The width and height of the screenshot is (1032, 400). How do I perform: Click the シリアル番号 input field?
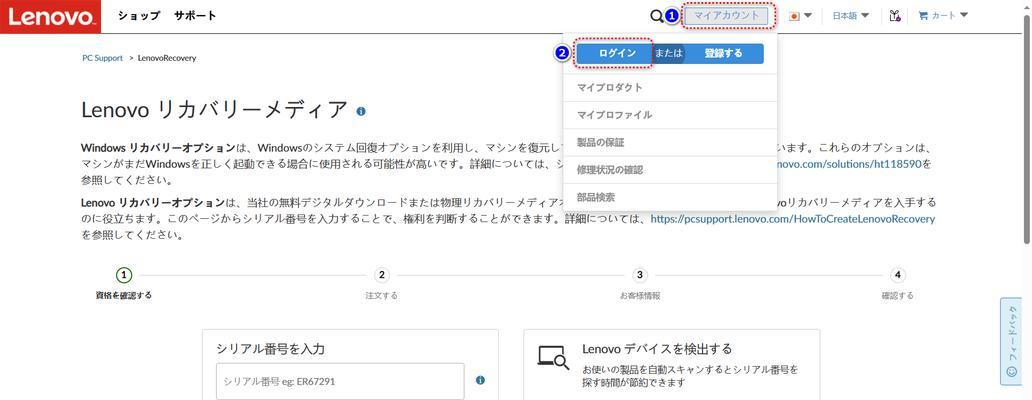(x=340, y=381)
